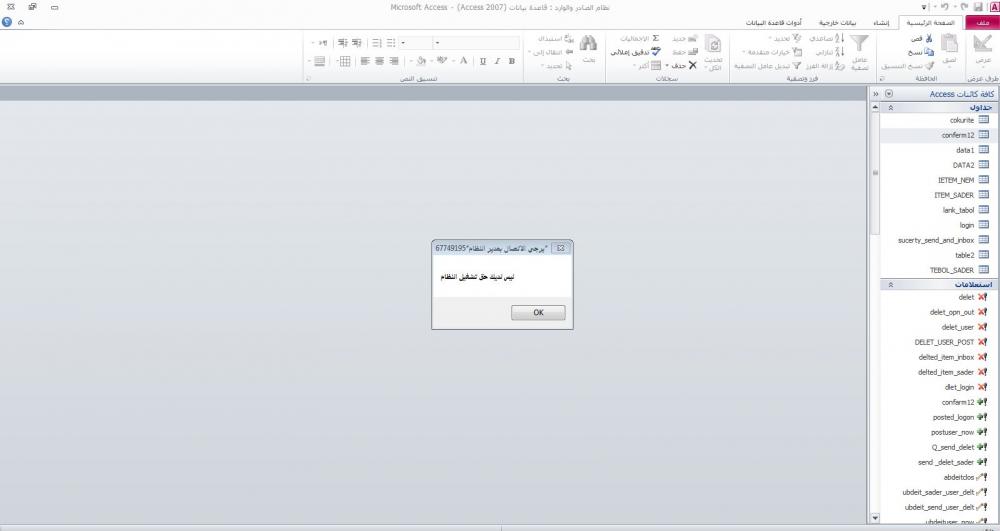Click the Save icon in Quick Access Toolbar
This screenshot has width=1000, height=531.
[x=978, y=7]
